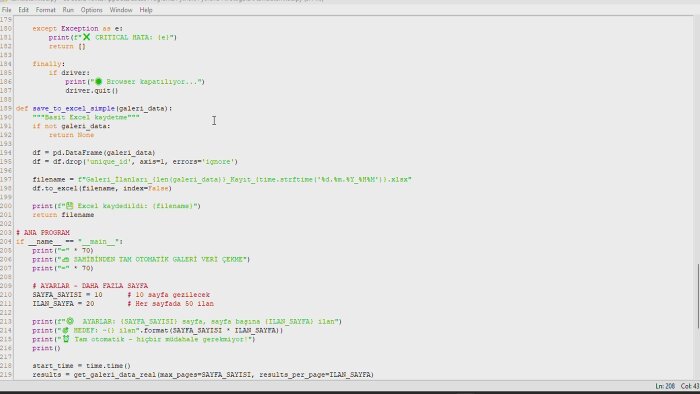Click the 'ILAN_SAYFA = 20' assignment
Viewport: 700px width, 394px height.
coord(63,303)
